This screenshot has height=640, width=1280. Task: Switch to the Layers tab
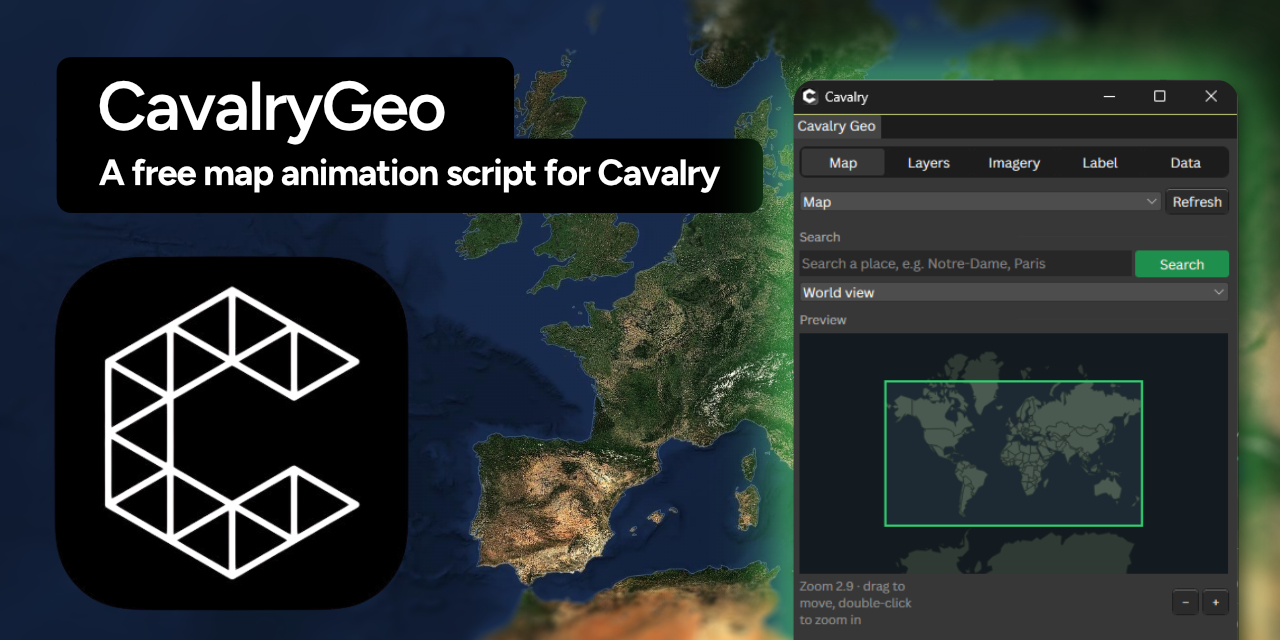[x=928, y=163]
